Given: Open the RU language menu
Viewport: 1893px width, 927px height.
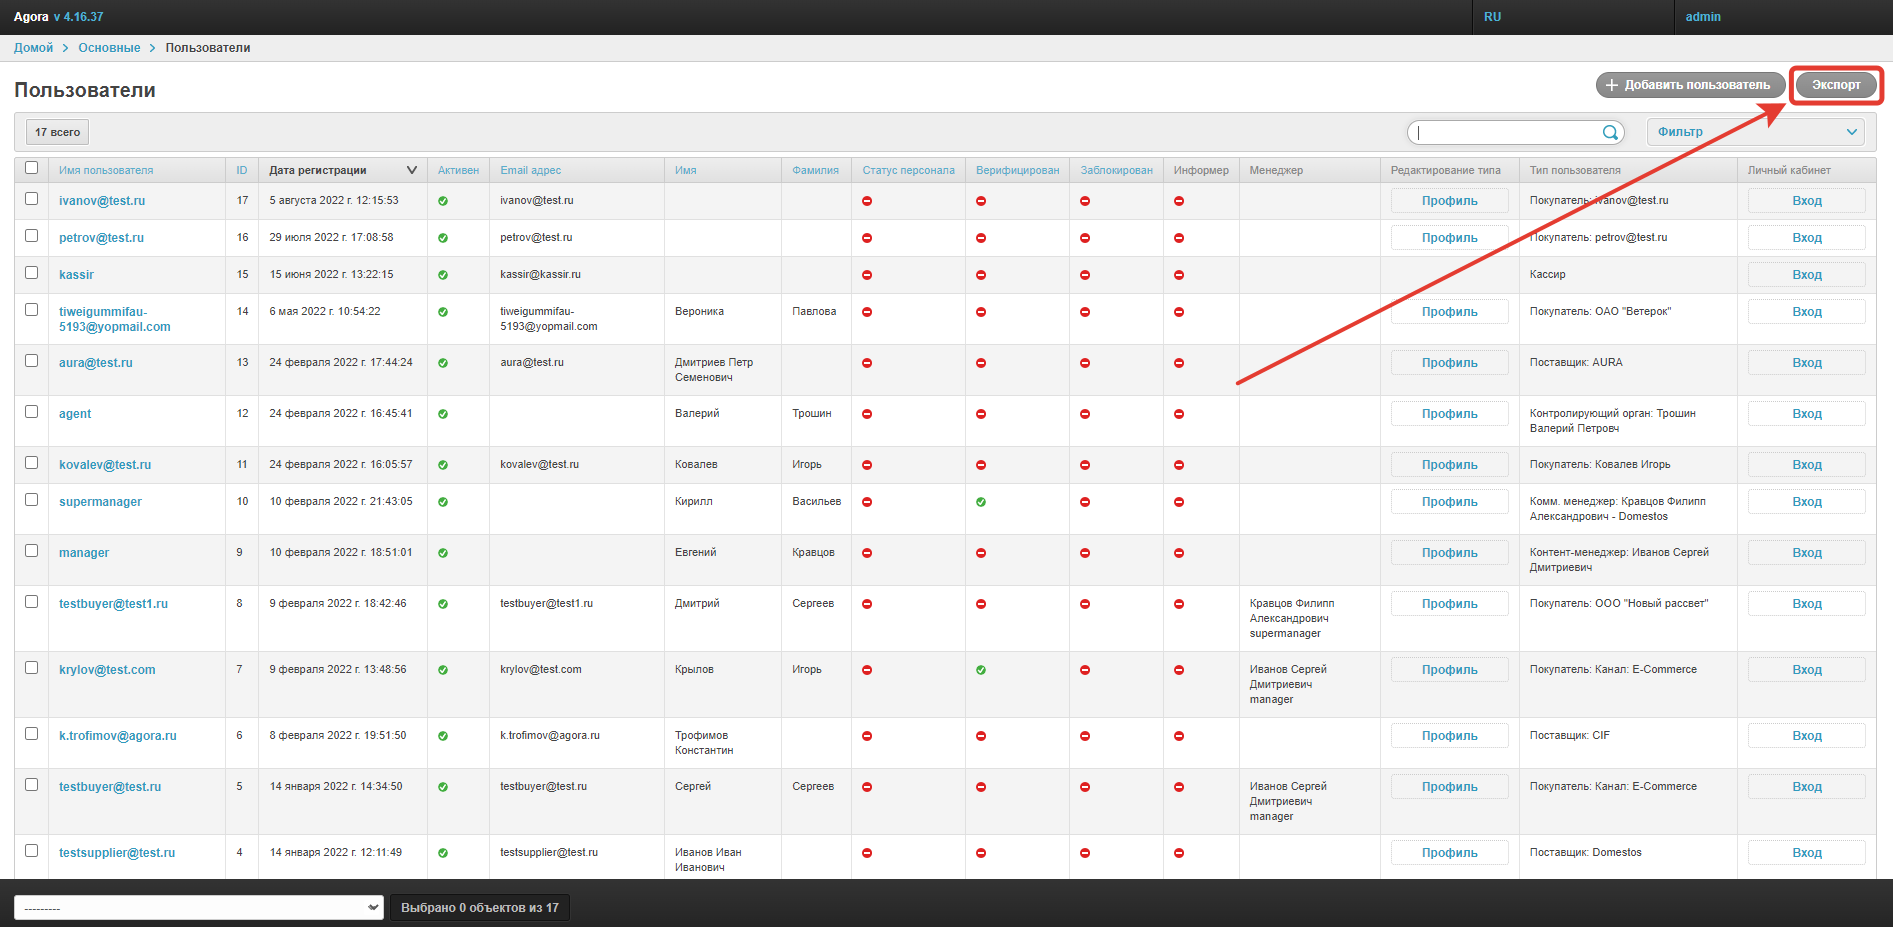Looking at the screenshot, I should click(1492, 17).
